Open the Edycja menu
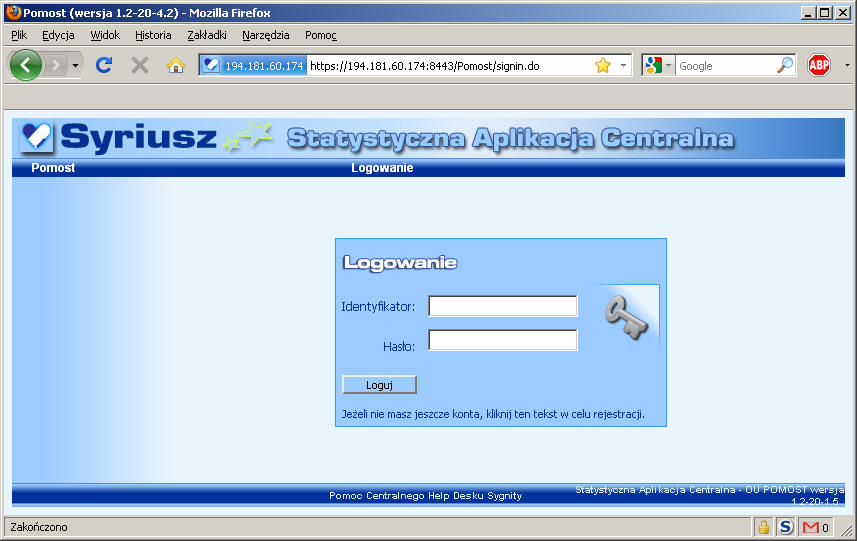Image resolution: width=857 pixels, height=541 pixels. click(x=58, y=35)
